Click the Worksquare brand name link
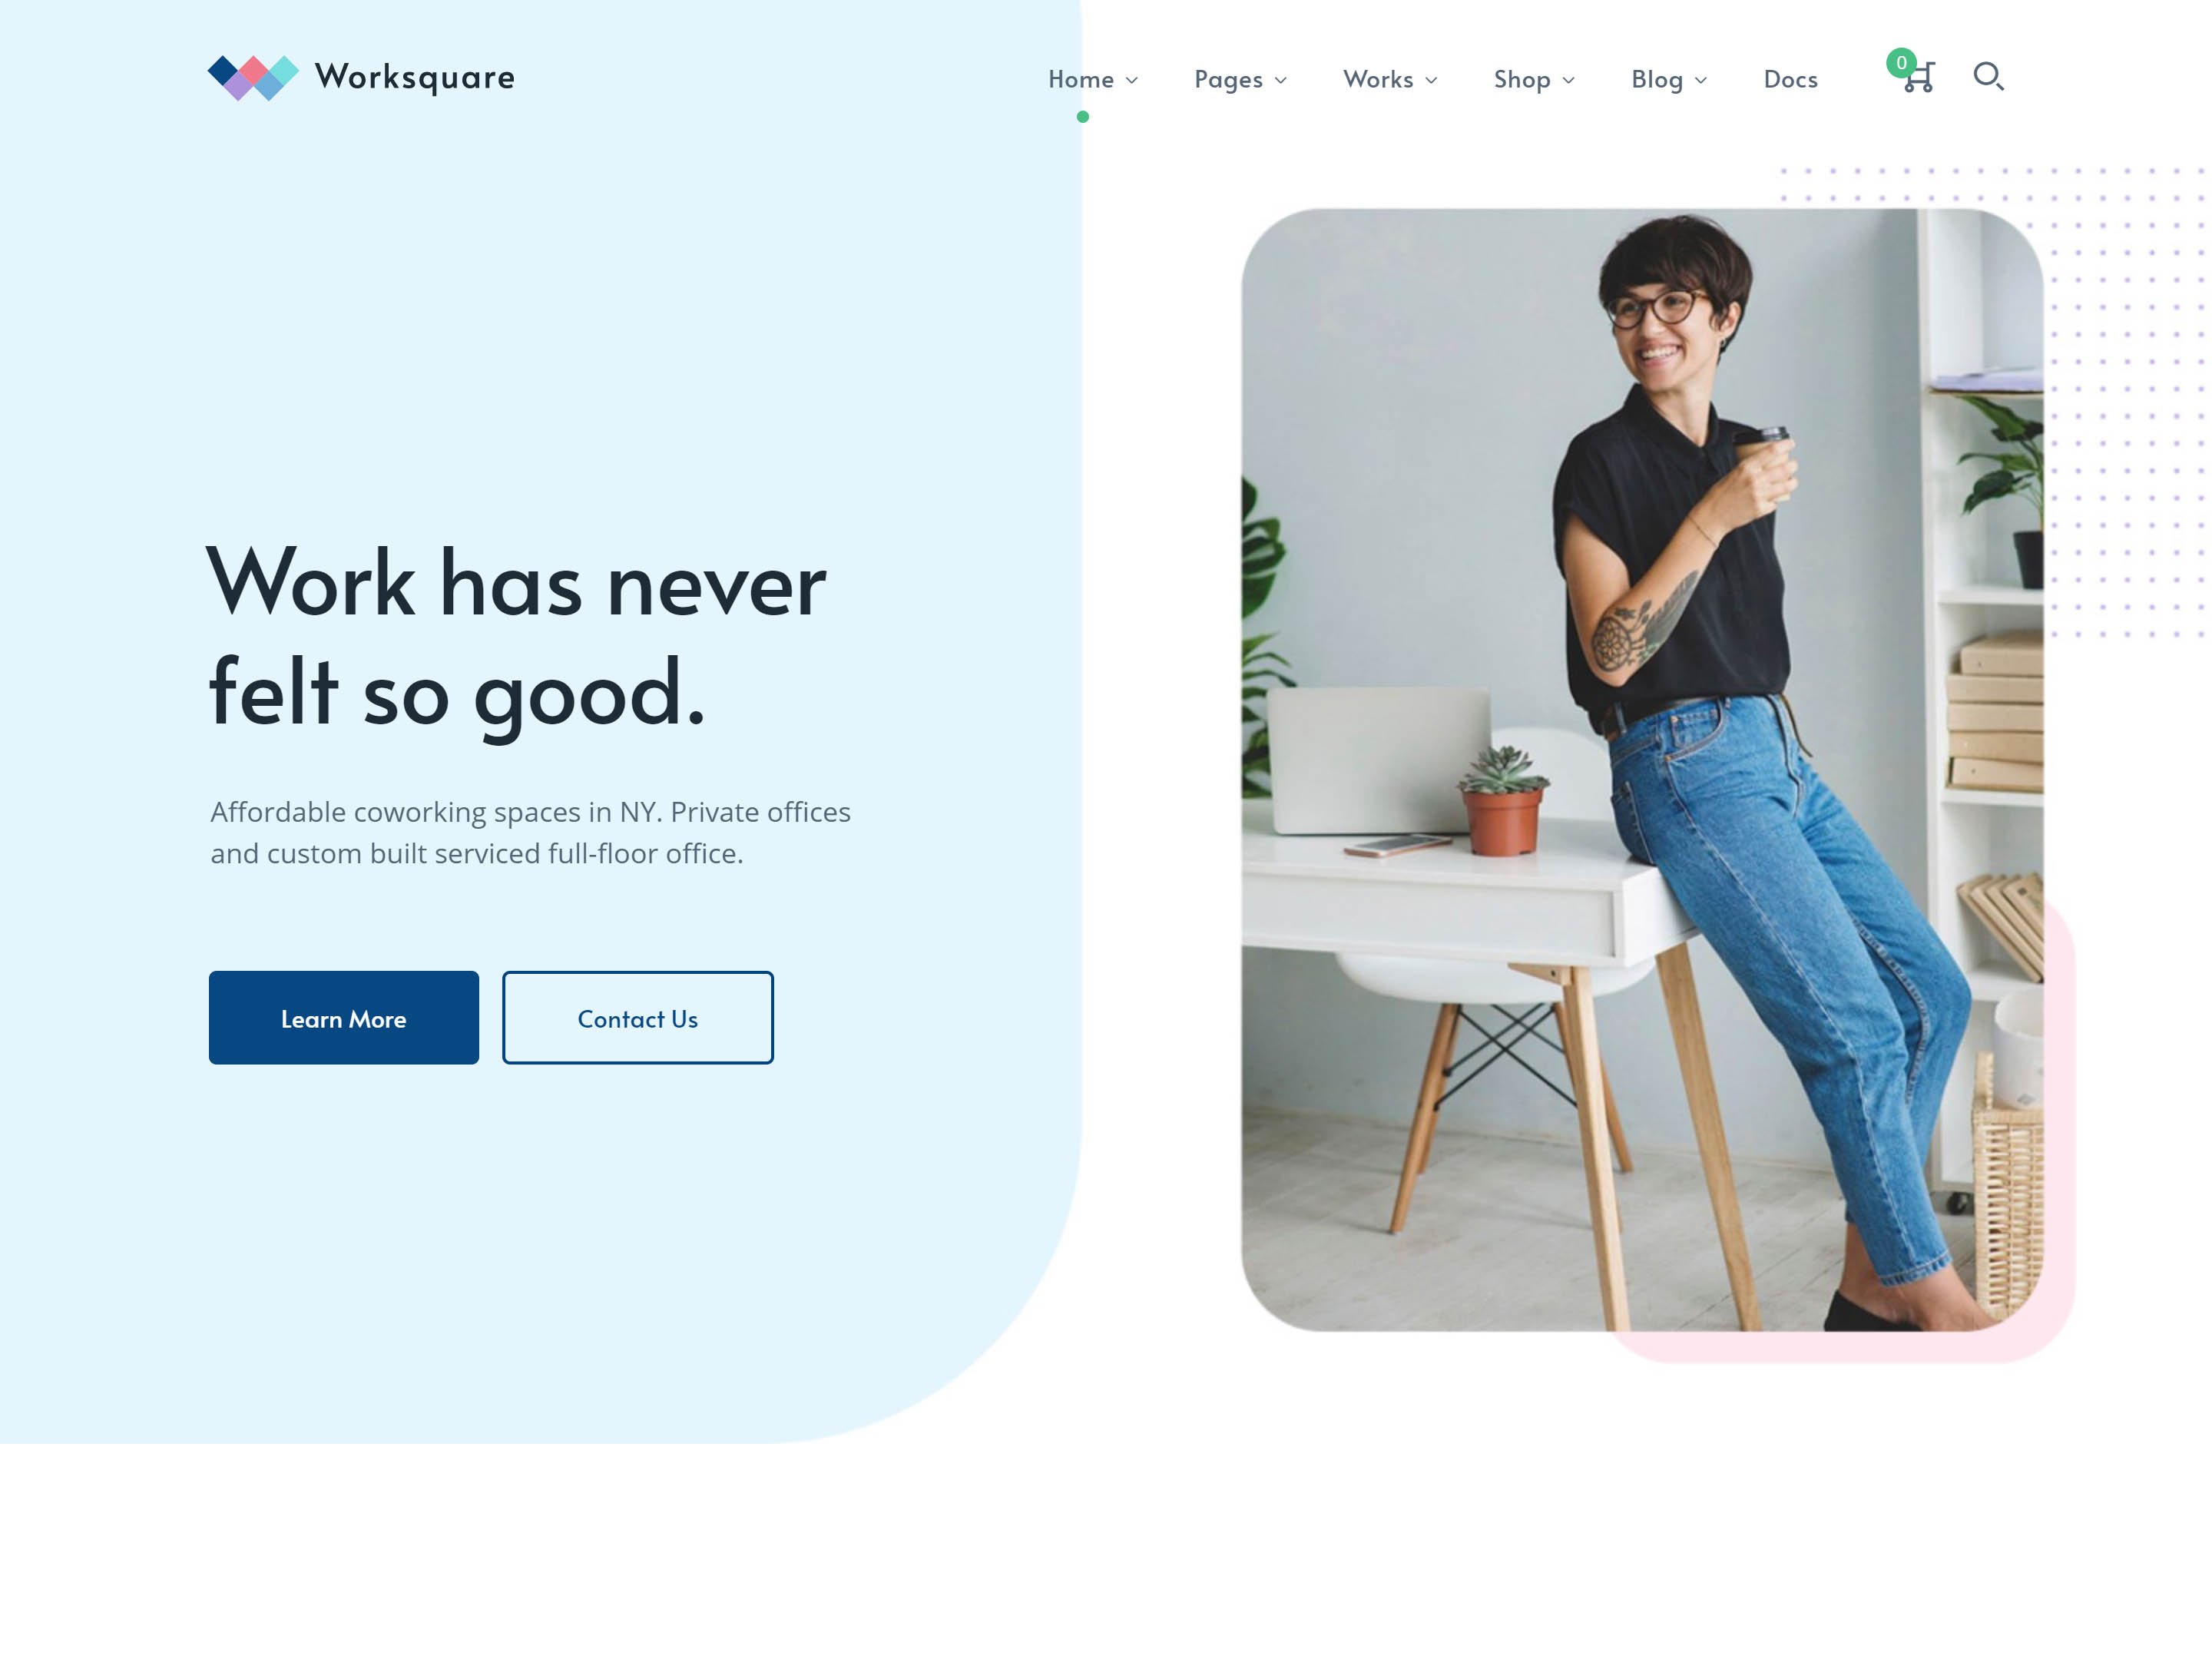The width and height of the screenshot is (2212, 1659). click(x=415, y=78)
